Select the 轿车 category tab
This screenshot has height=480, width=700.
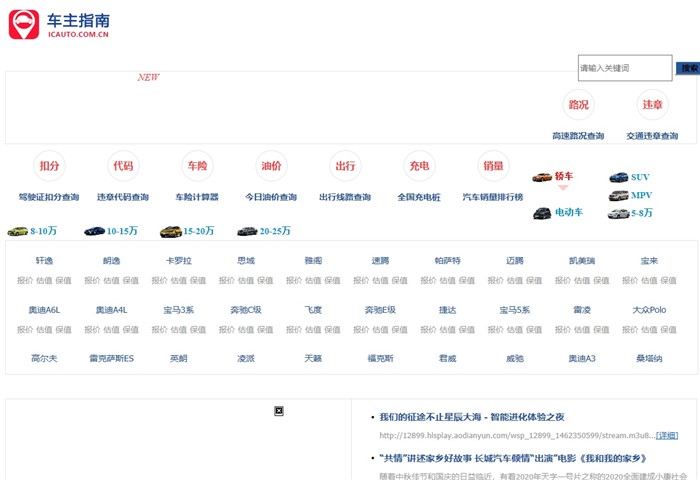(564, 176)
